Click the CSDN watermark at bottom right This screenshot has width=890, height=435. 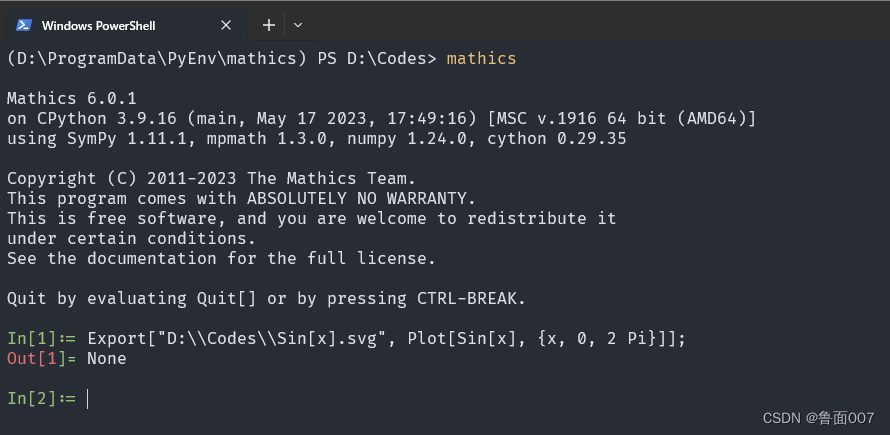pos(818,419)
